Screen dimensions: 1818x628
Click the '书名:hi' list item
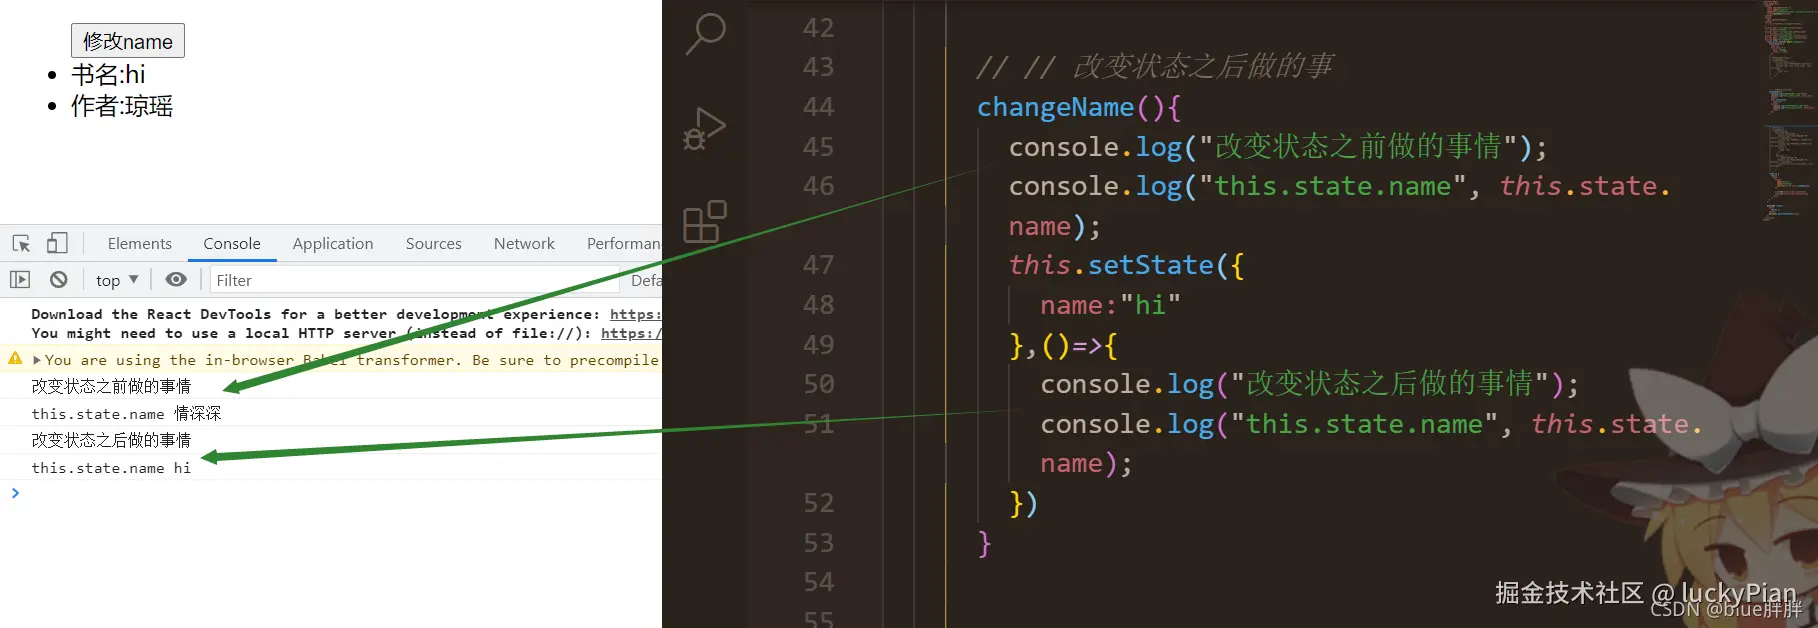[108, 74]
